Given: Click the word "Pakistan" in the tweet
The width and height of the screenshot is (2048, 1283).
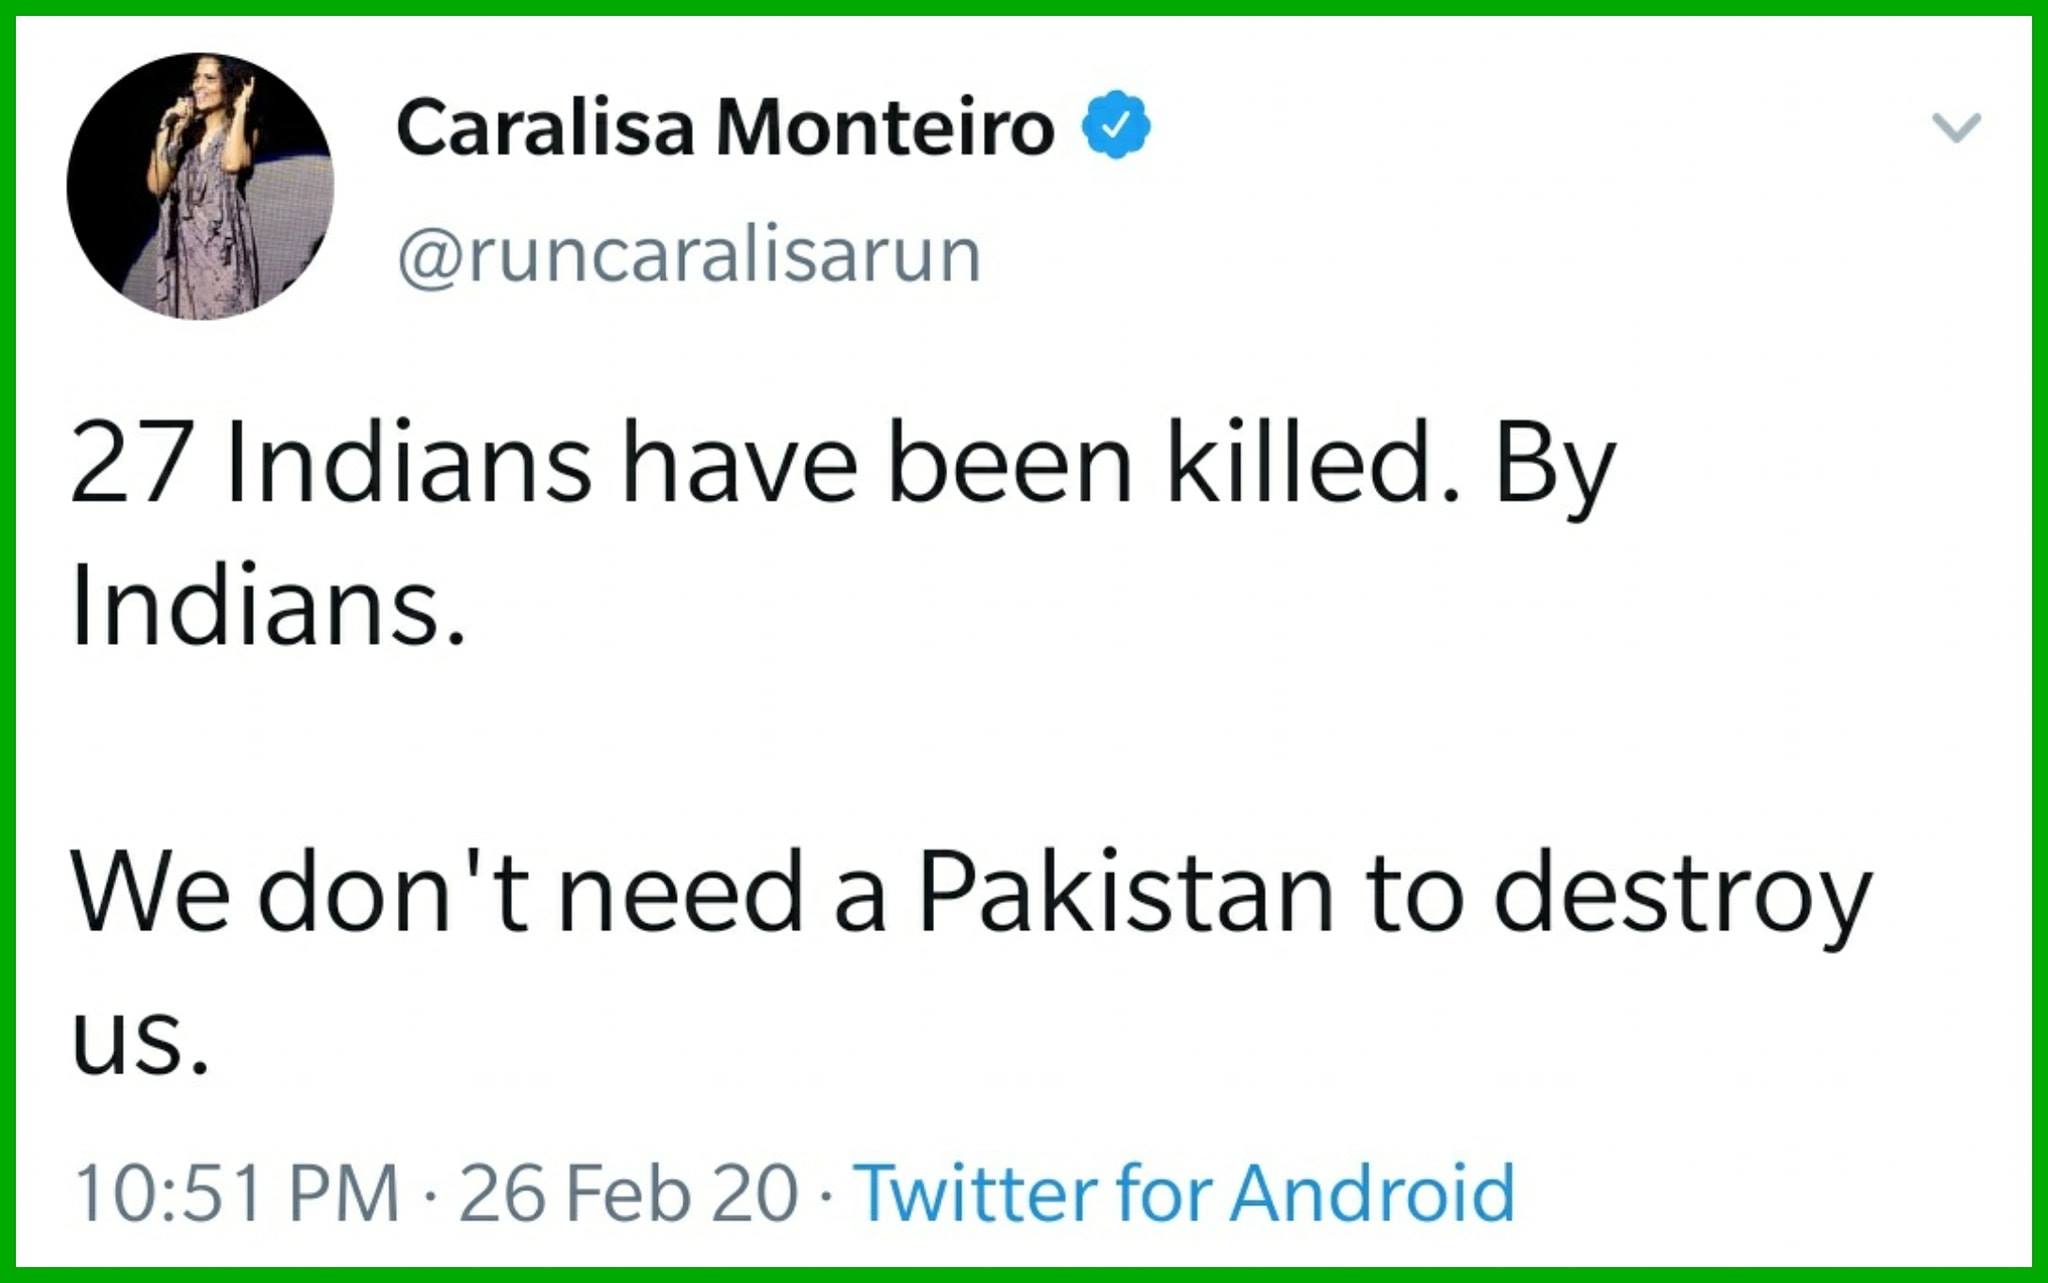Looking at the screenshot, I should [1126, 892].
